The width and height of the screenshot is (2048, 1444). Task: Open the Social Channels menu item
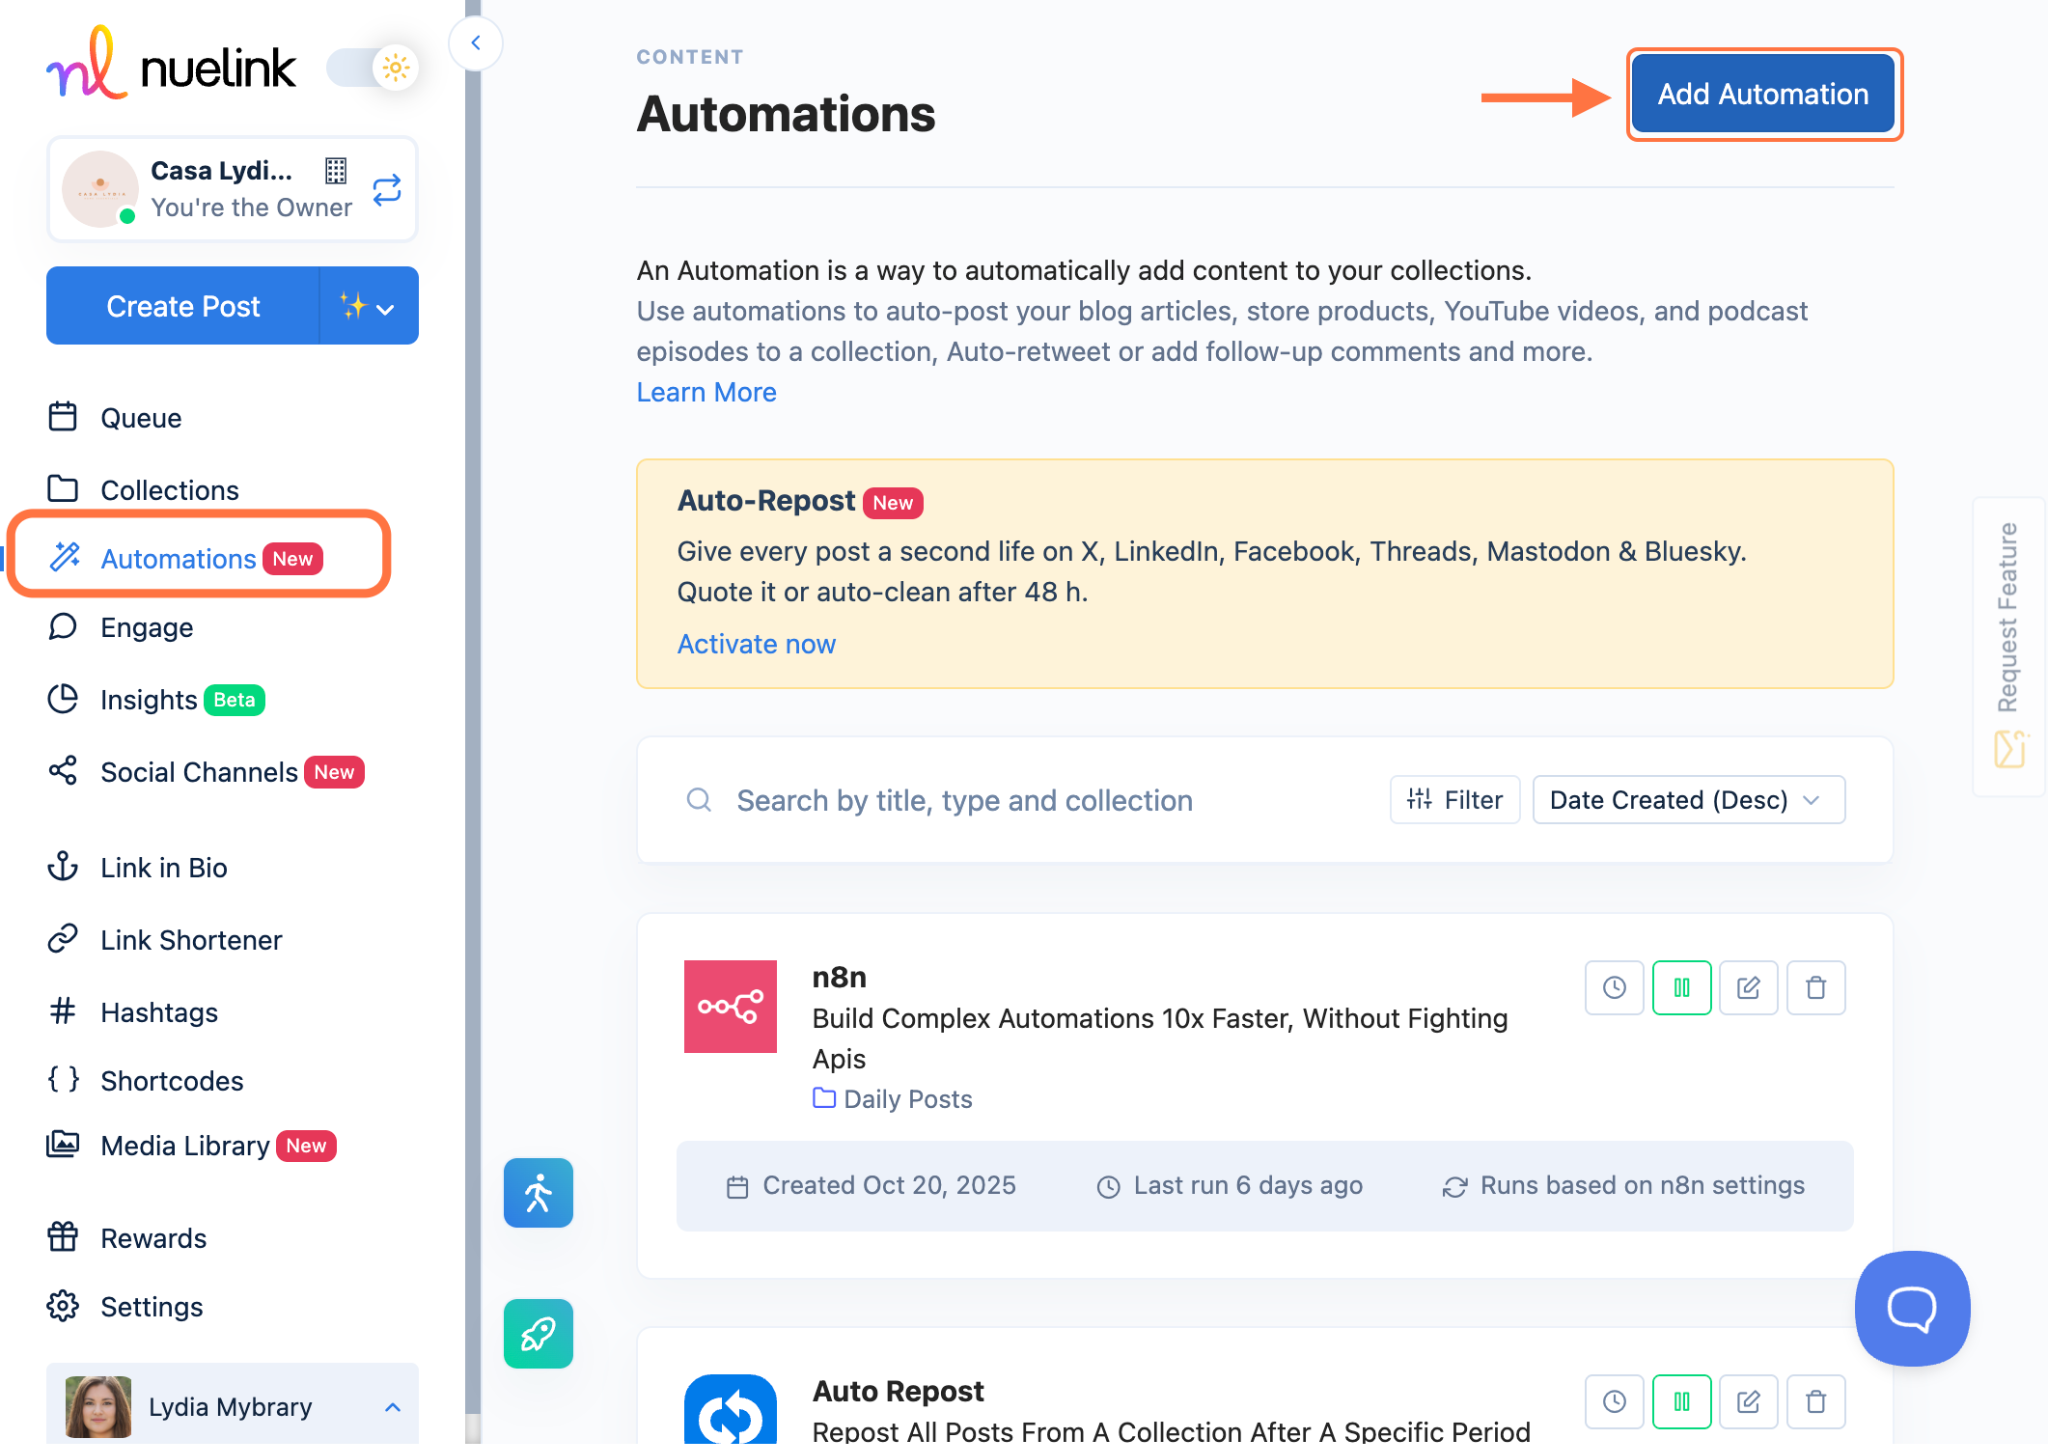(199, 772)
